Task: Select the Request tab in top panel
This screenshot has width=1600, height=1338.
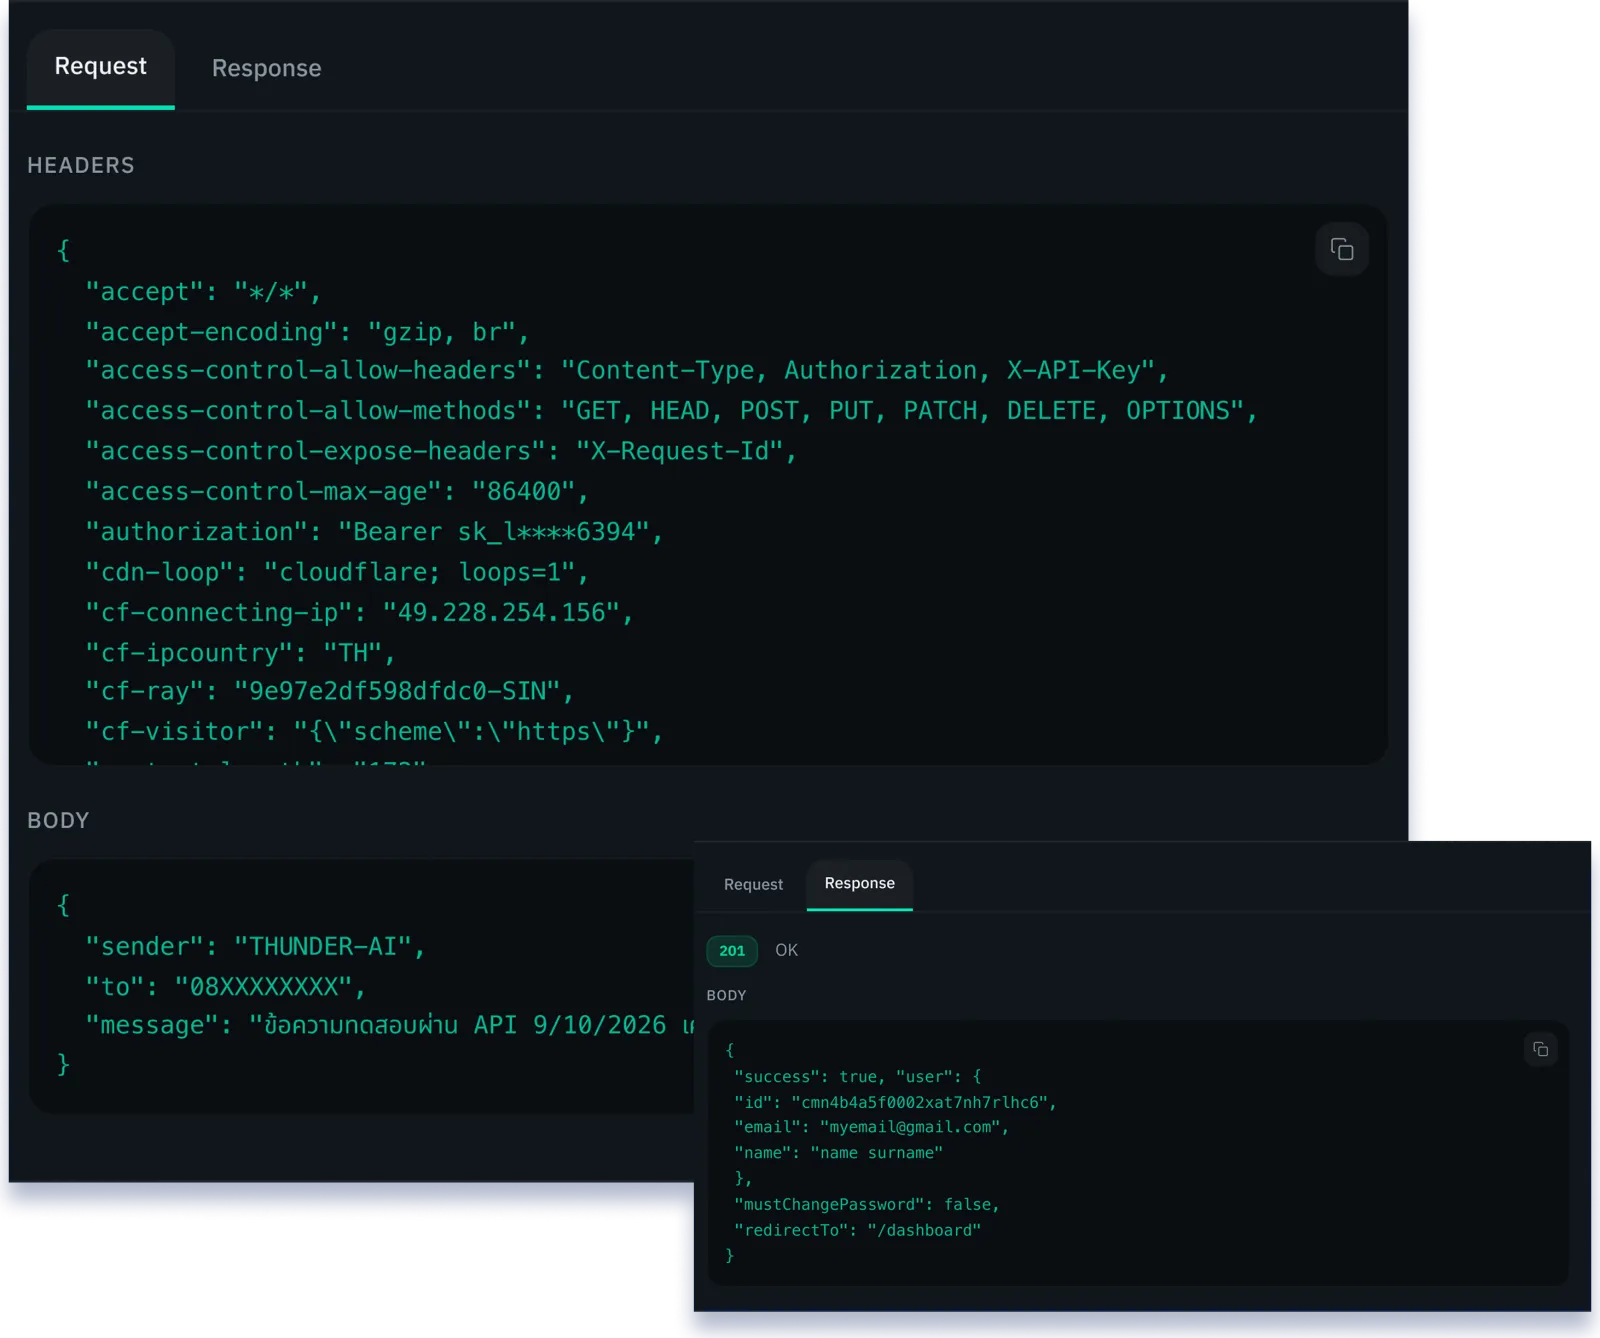Action: point(100,67)
